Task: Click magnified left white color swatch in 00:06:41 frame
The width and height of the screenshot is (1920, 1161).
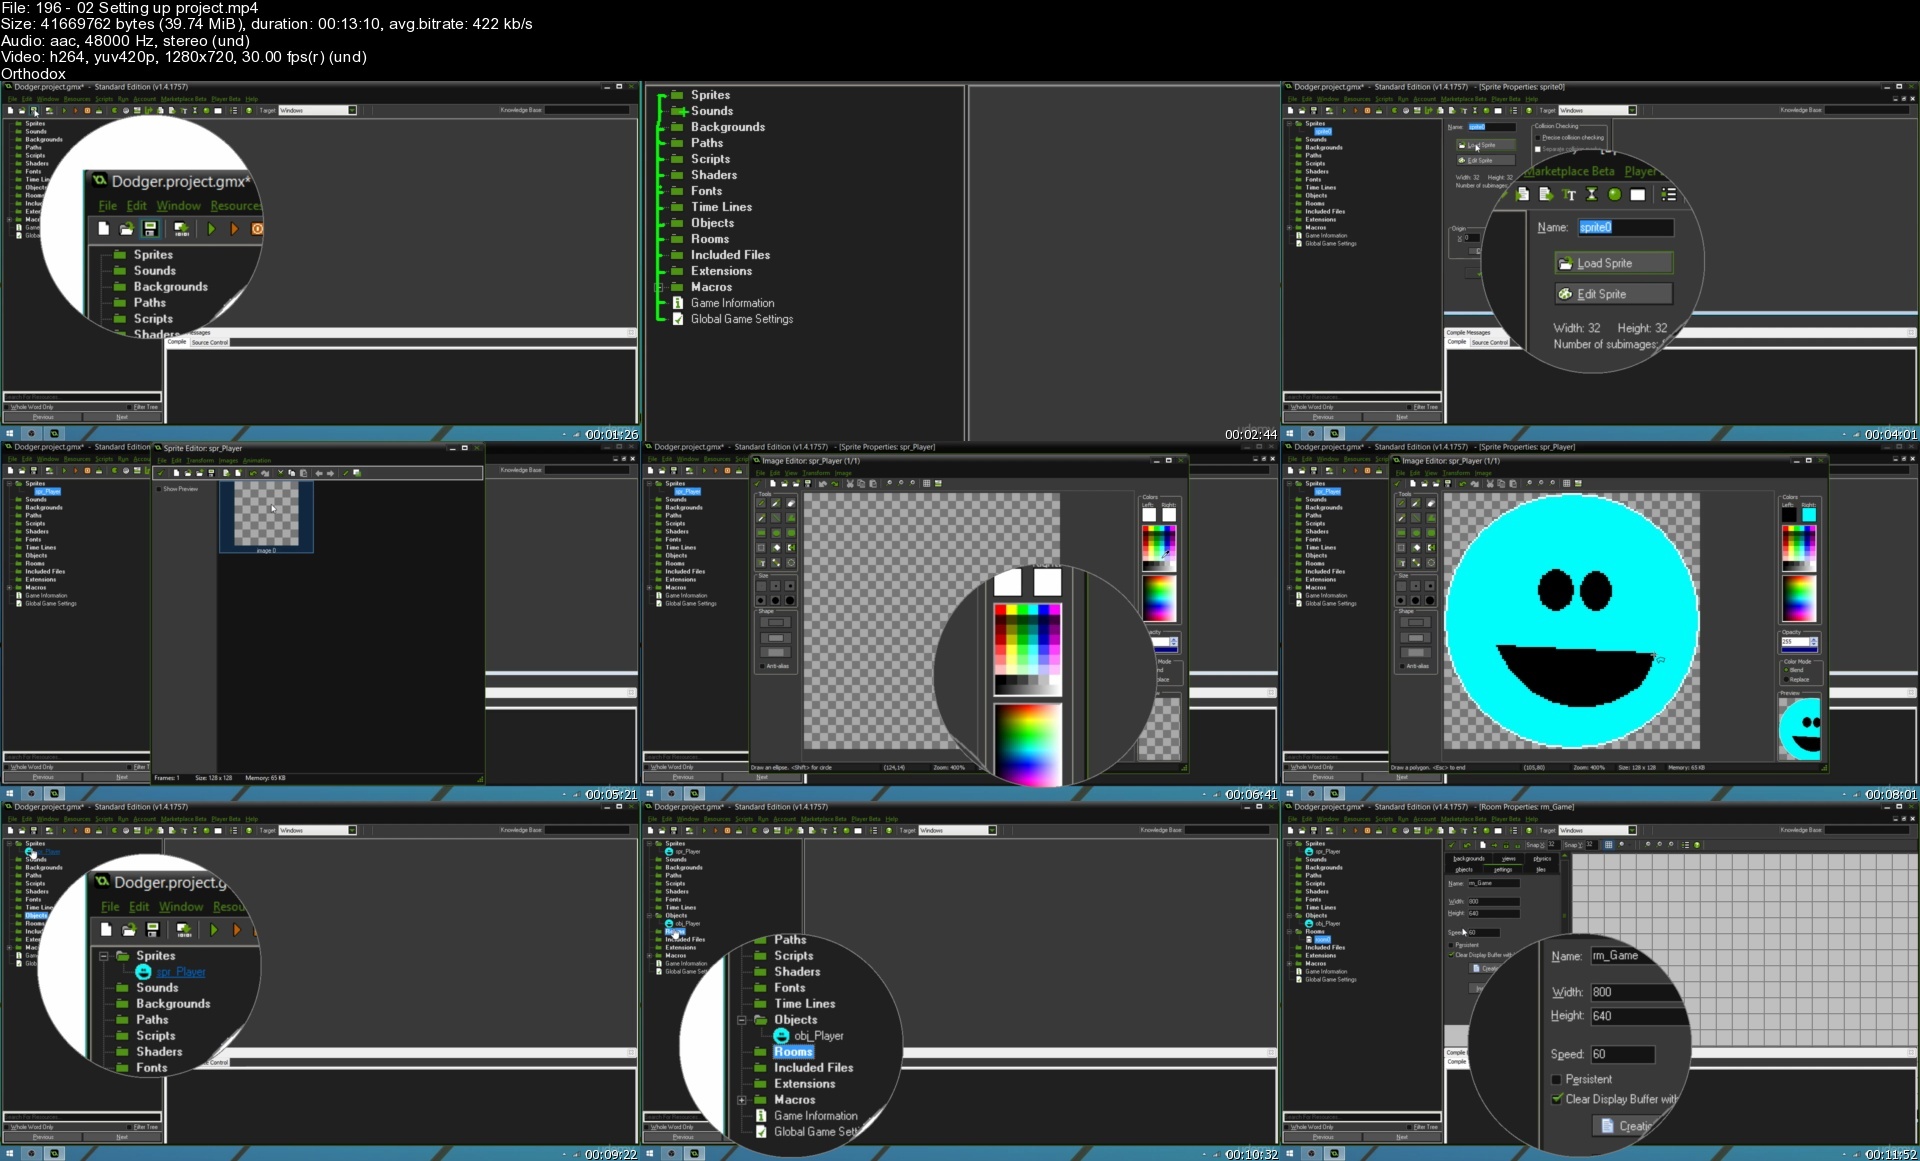Action: tap(1007, 582)
